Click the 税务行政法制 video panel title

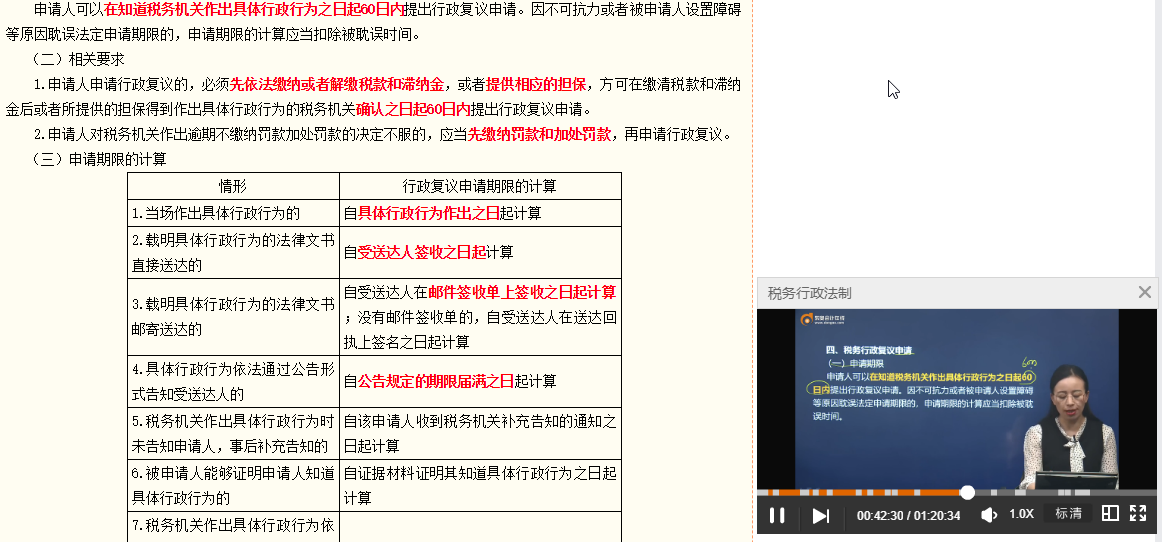click(x=809, y=293)
